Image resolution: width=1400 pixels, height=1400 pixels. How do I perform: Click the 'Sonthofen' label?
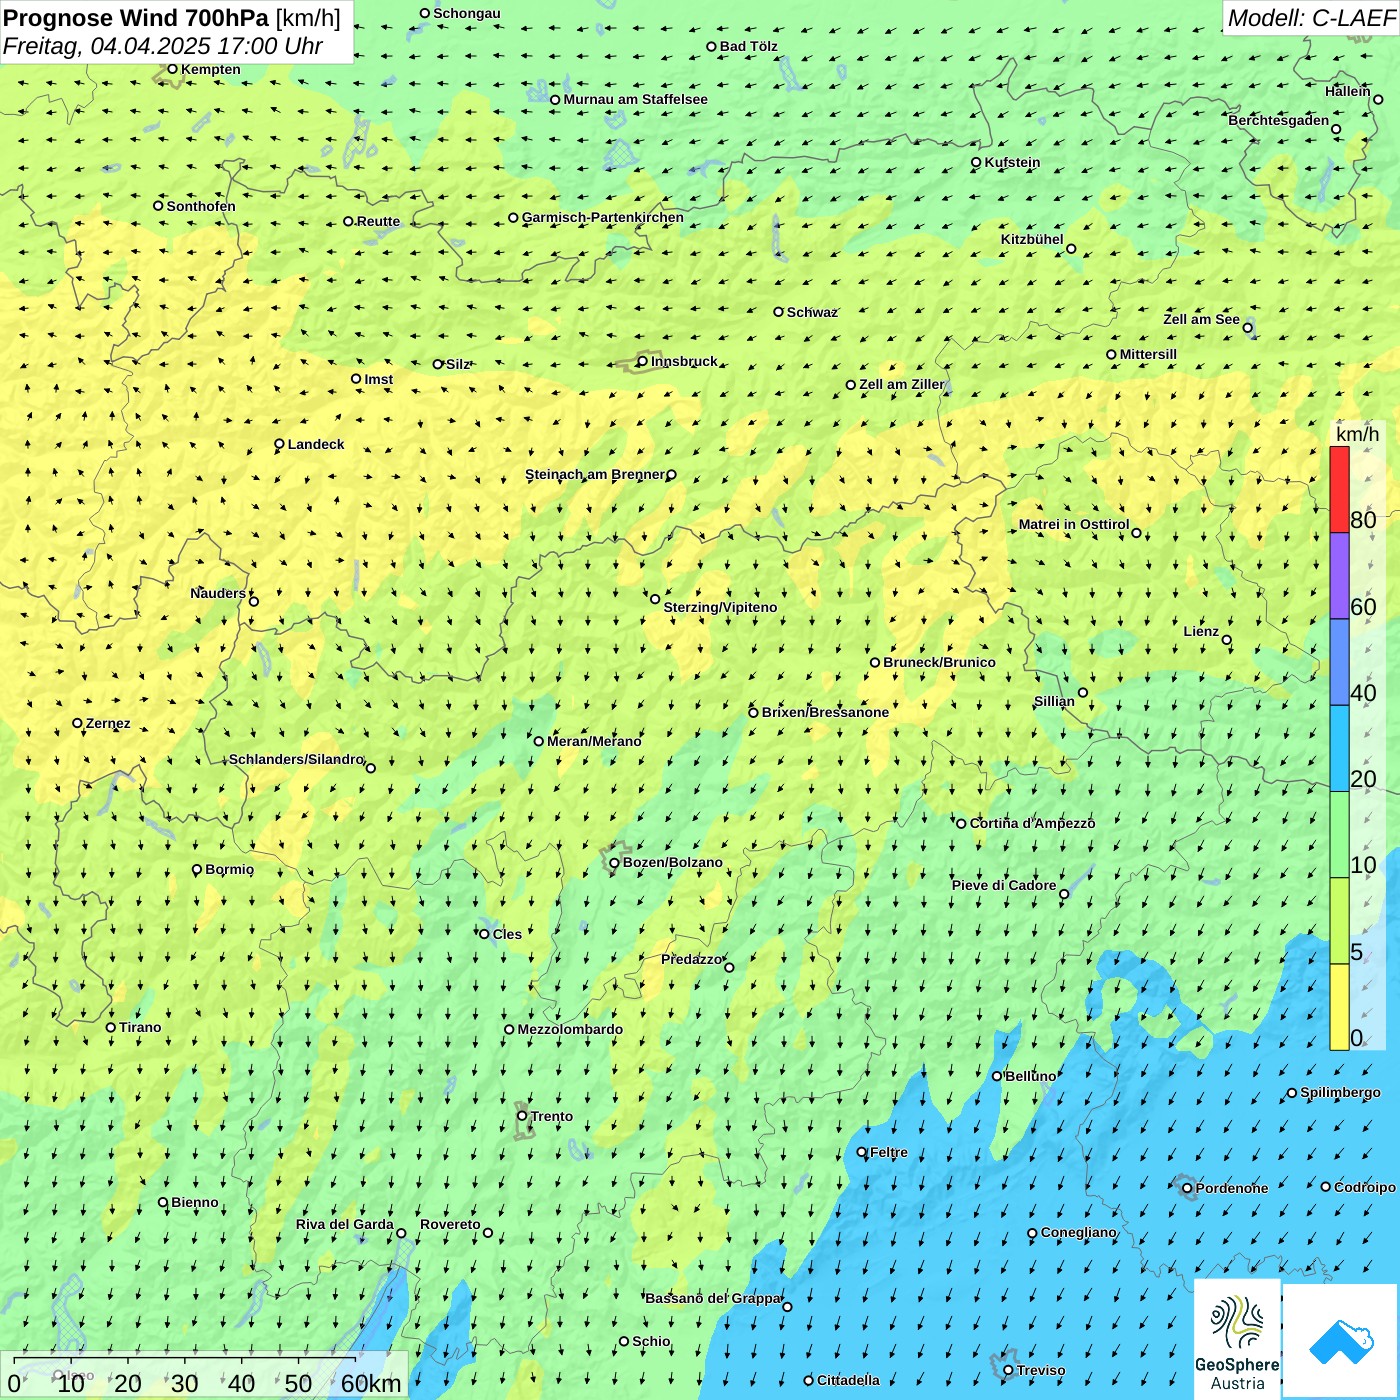pyautogui.click(x=201, y=206)
